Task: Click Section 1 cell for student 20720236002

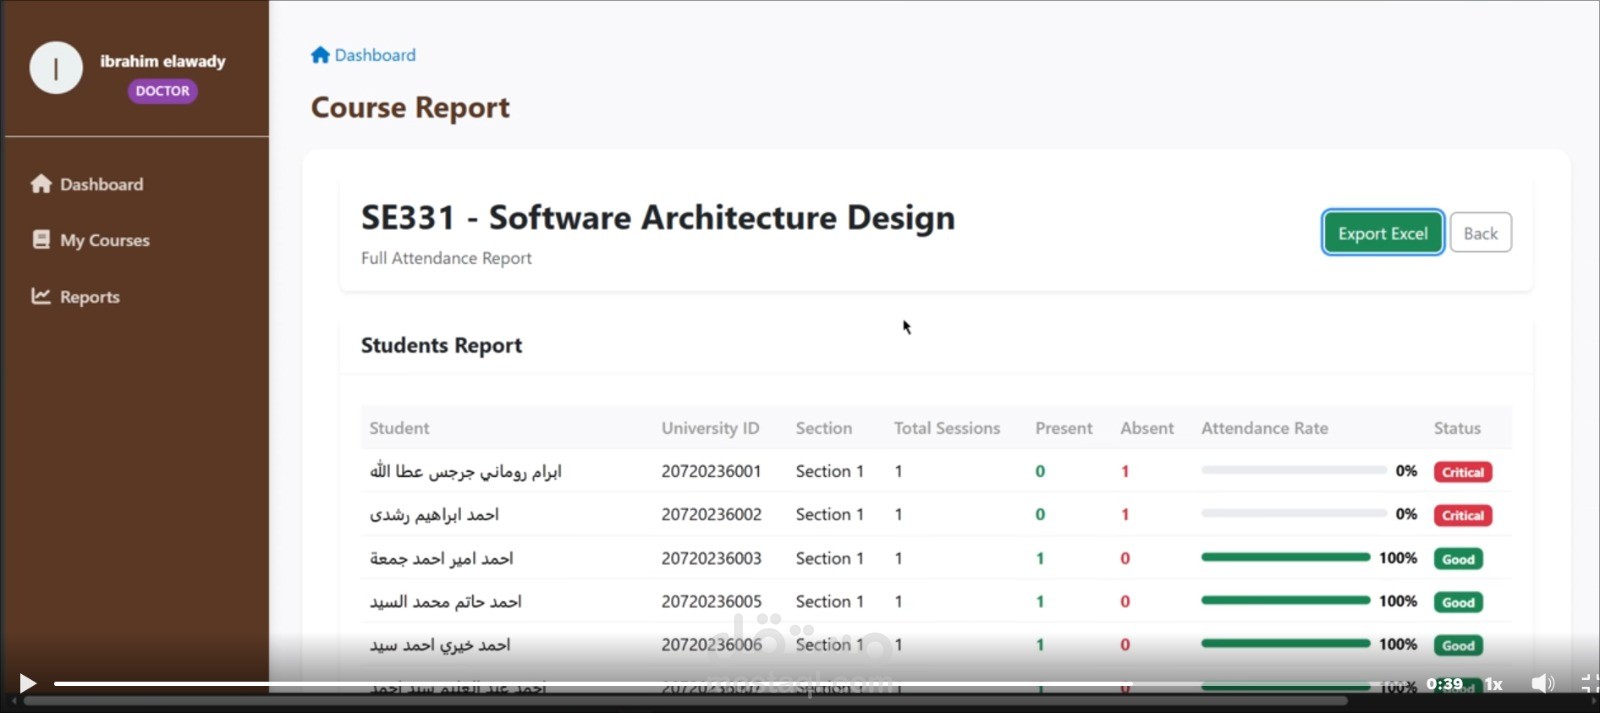Action: [x=830, y=514]
